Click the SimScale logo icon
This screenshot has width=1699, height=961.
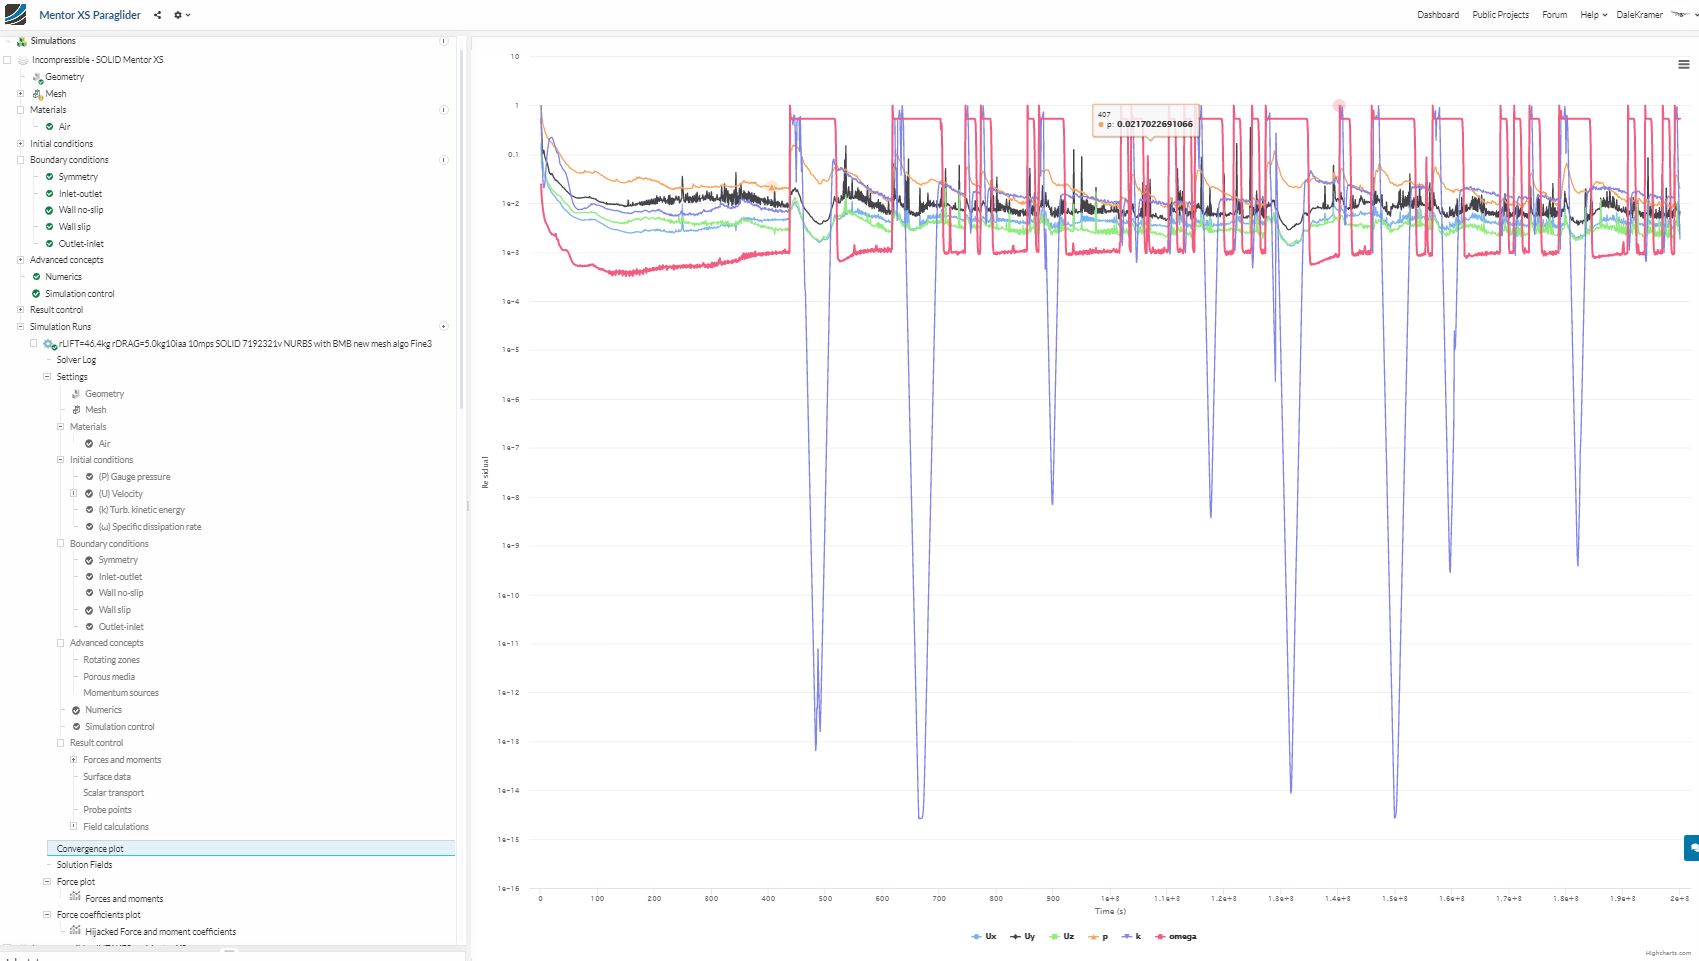[16, 15]
